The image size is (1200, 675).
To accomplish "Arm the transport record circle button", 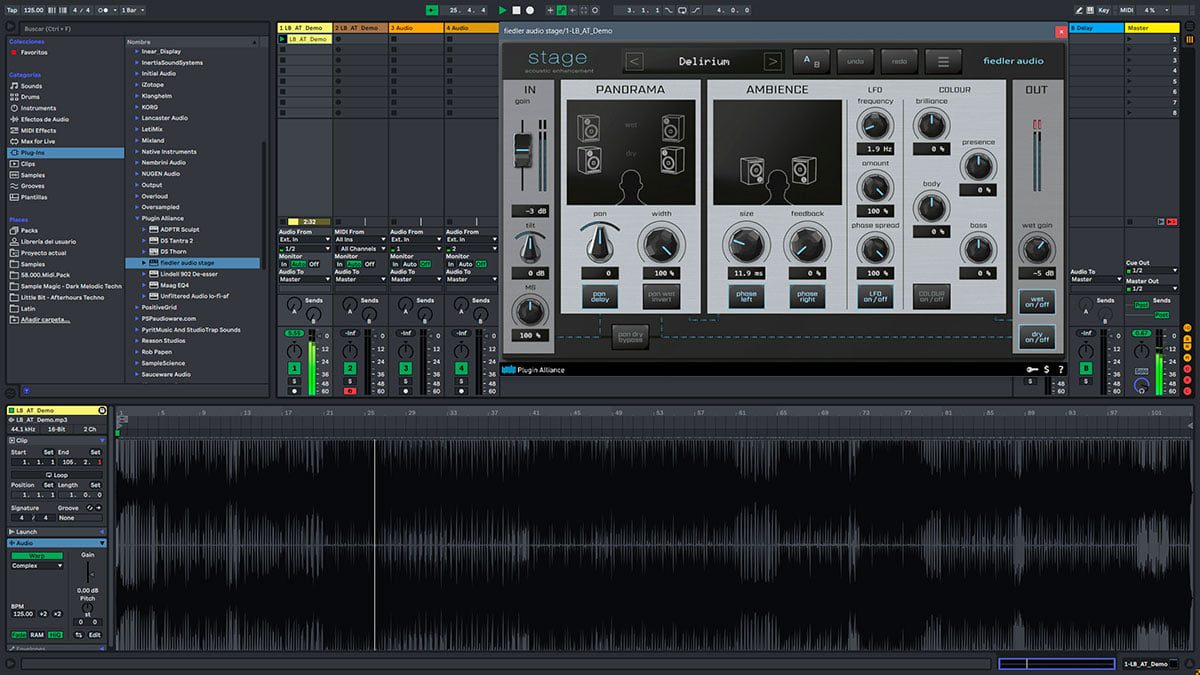I will [x=530, y=9].
